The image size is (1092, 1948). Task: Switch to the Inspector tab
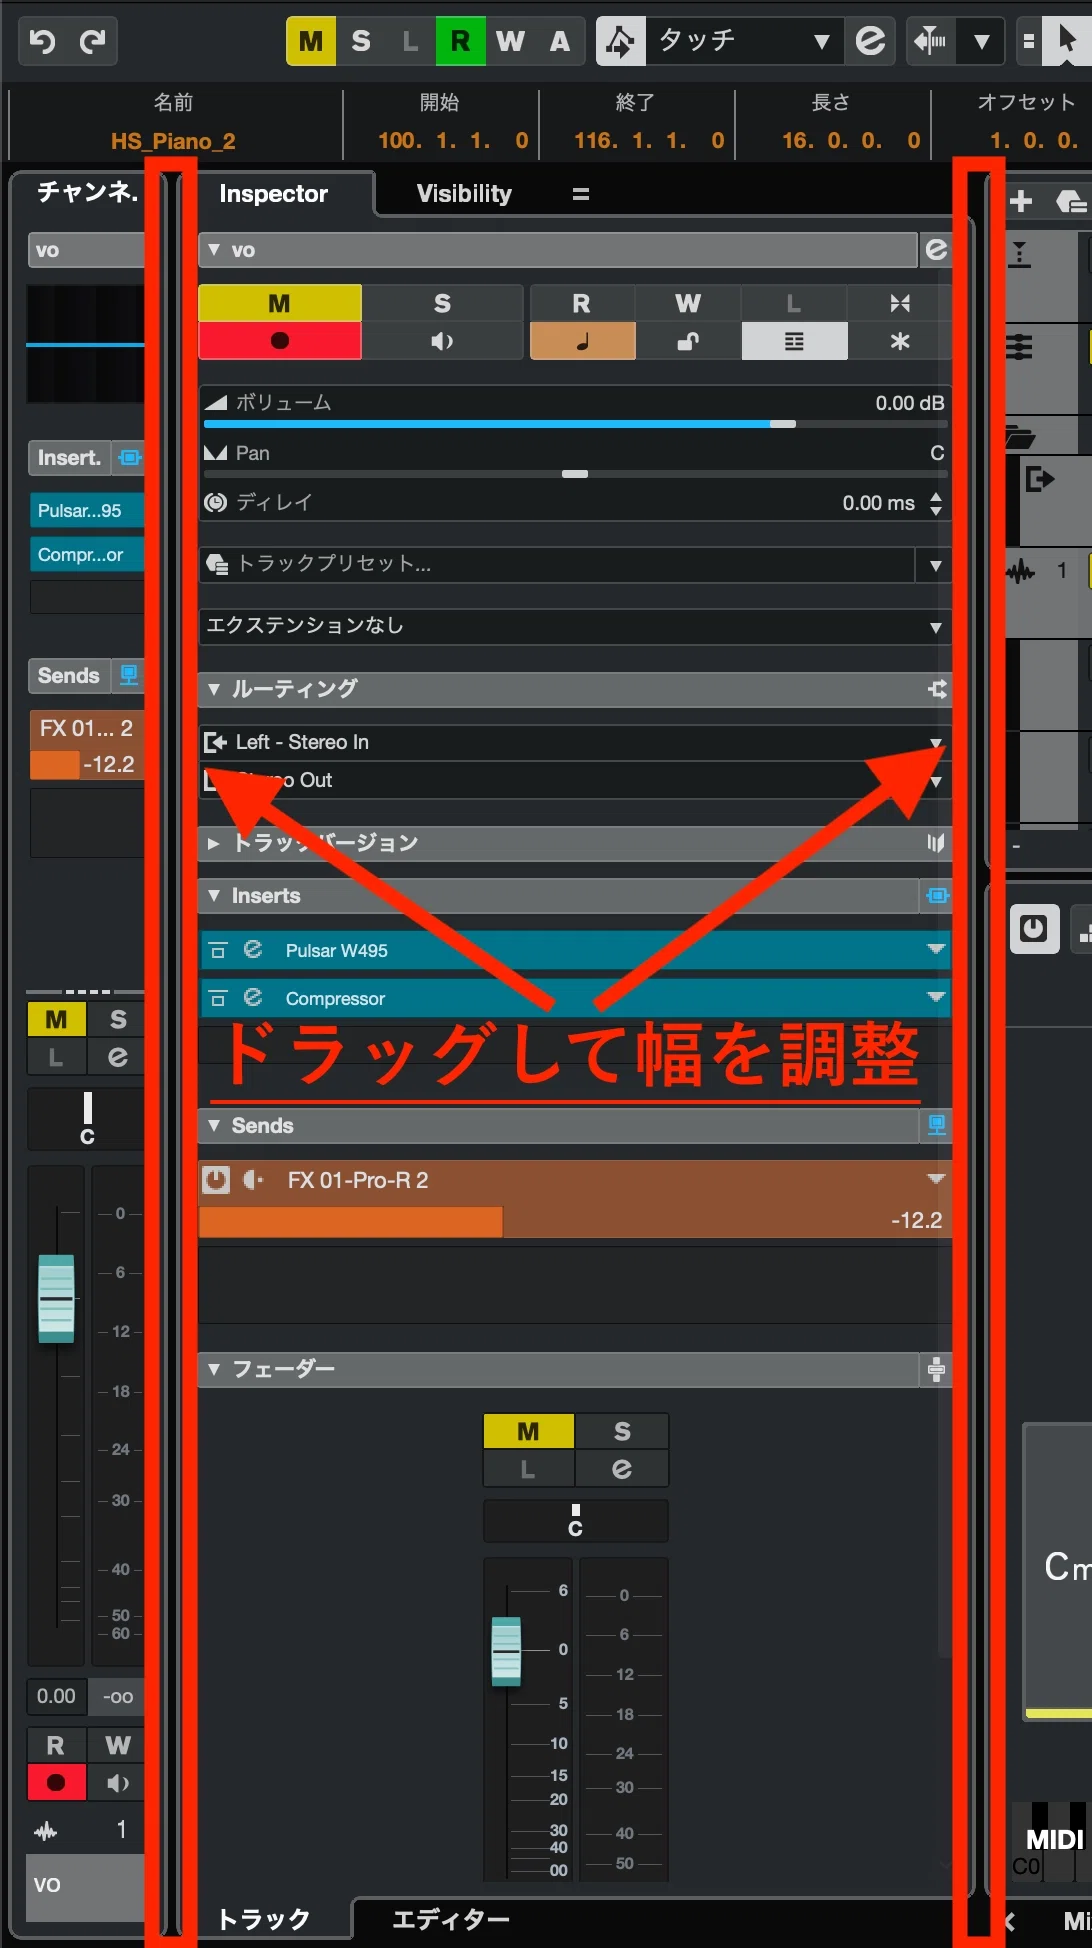[273, 194]
